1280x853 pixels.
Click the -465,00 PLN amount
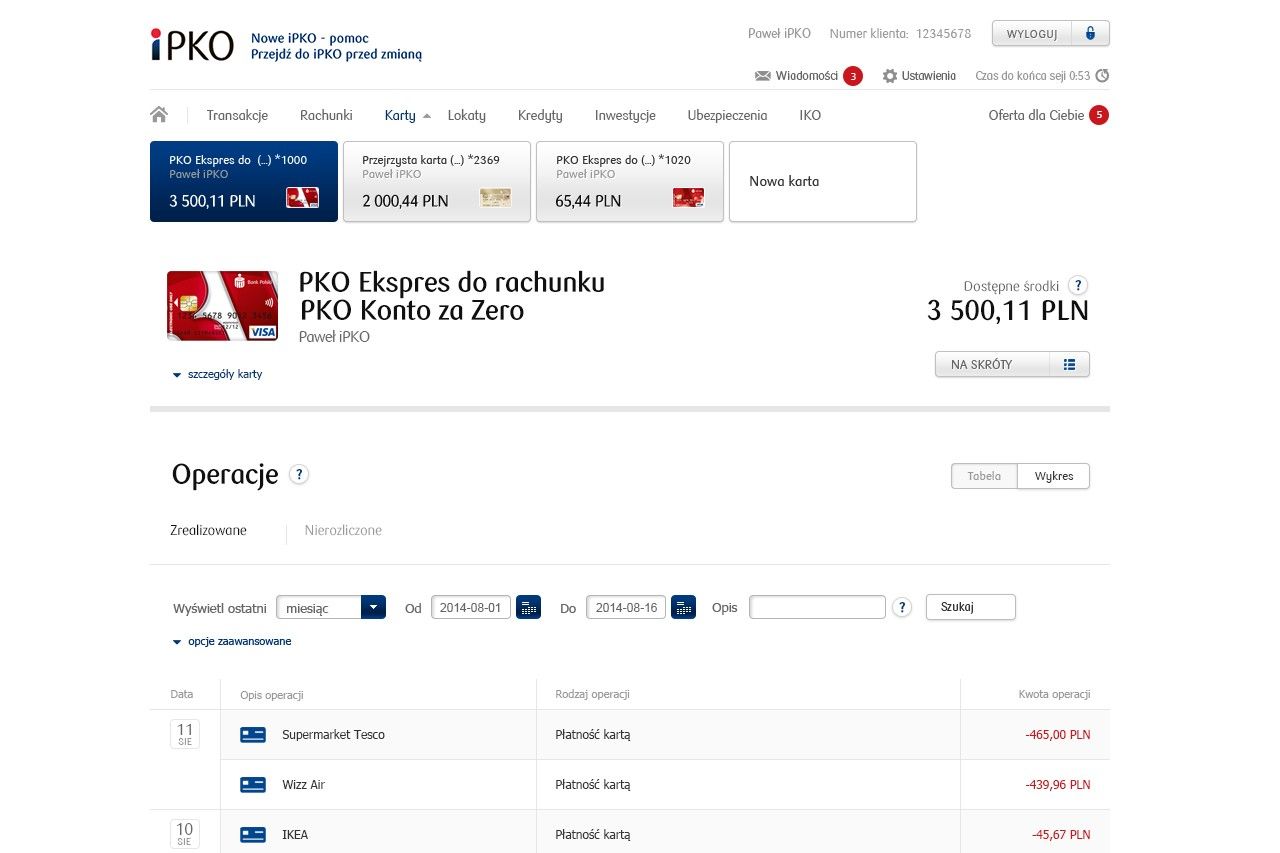click(1057, 735)
